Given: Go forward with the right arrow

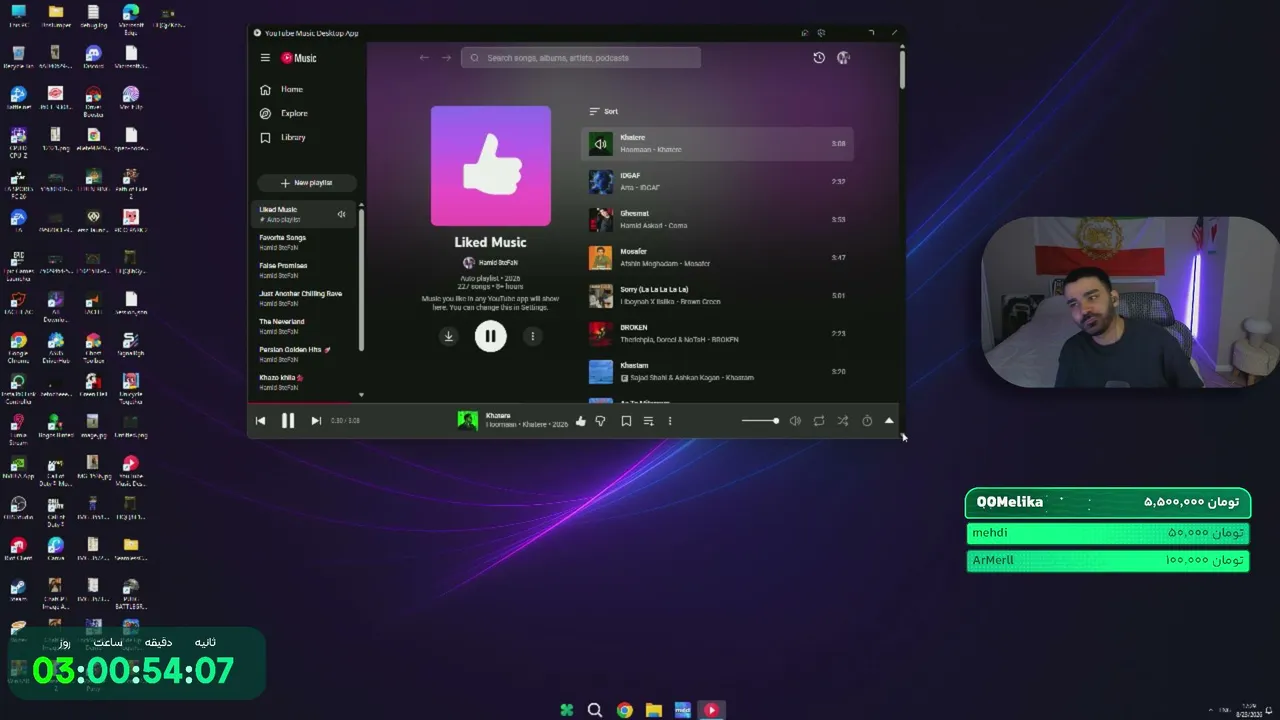Looking at the screenshot, I should point(446,58).
